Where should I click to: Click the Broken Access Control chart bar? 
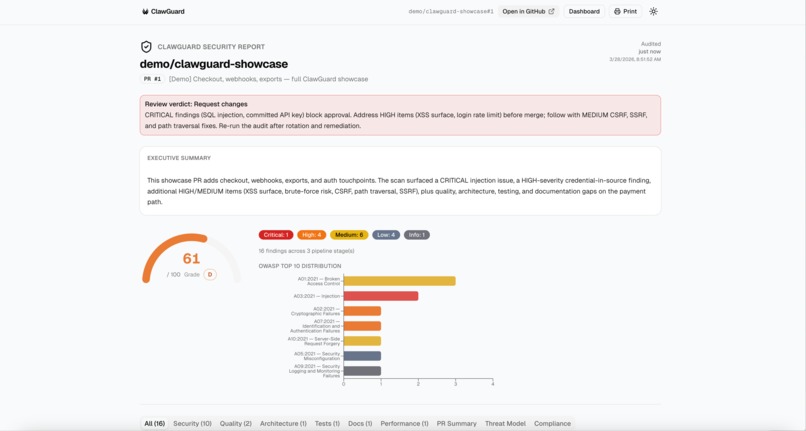399,281
